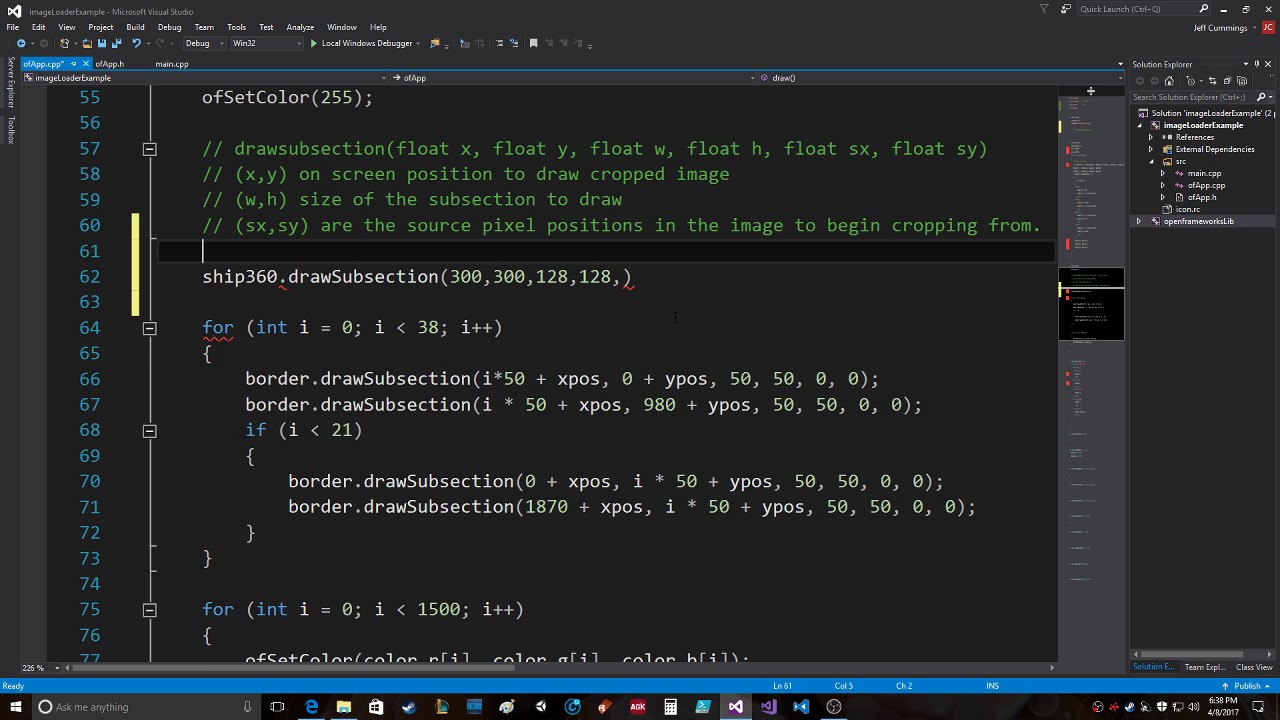Open the File menu

coord(12,27)
